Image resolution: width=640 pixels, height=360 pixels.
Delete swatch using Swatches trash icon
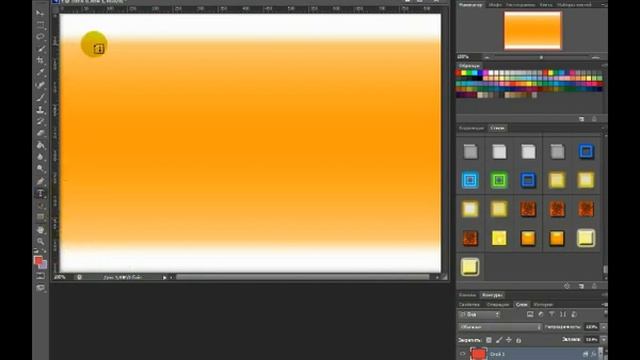594,119
